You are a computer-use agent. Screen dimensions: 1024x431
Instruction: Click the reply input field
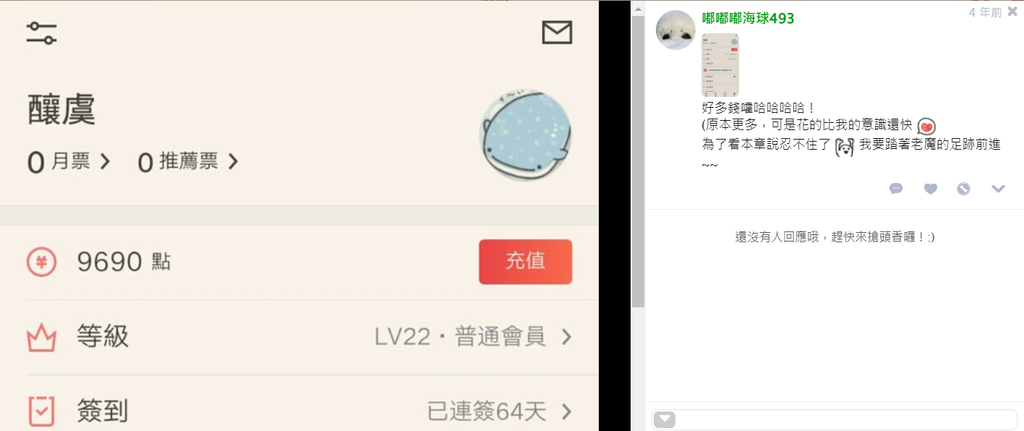(x=834, y=419)
